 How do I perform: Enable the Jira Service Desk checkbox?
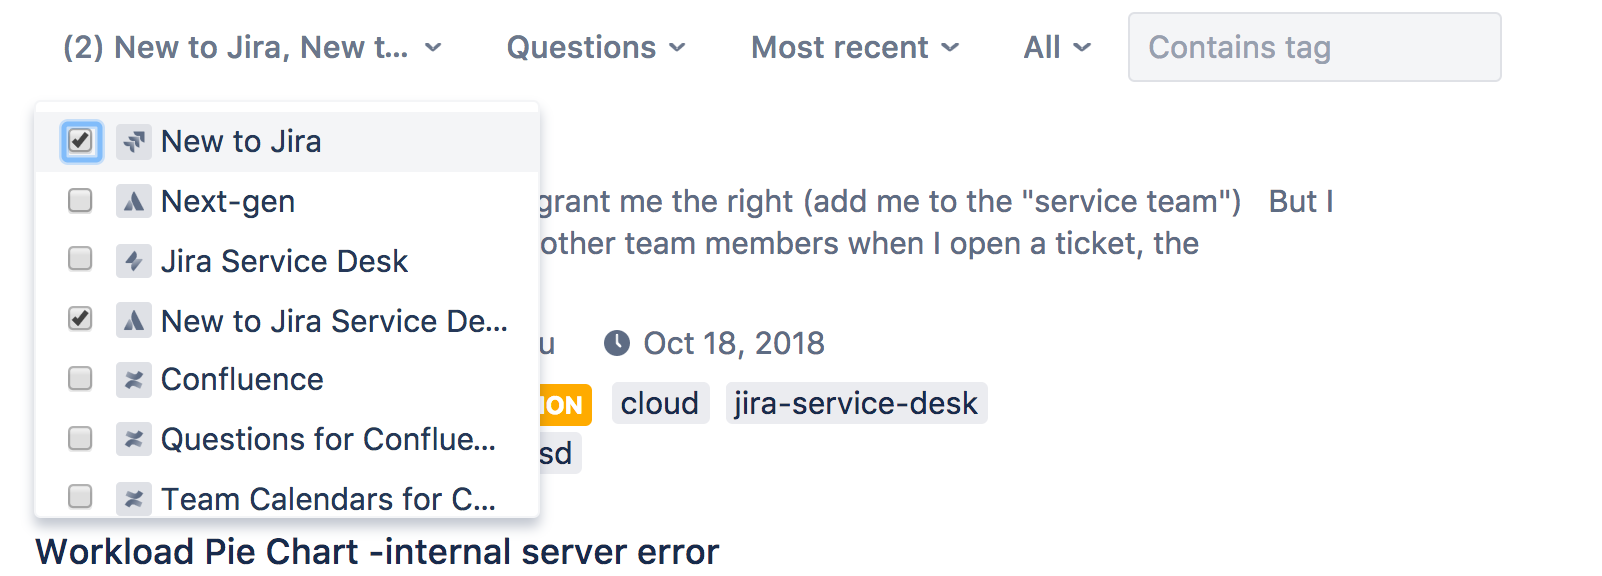point(80,259)
